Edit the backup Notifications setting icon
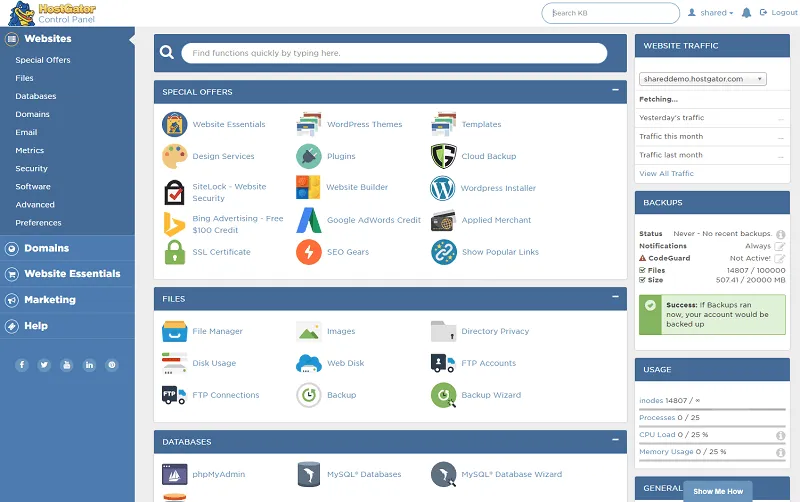This screenshot has height=502, width=800. pyautogui.click(x=780, y=246)
